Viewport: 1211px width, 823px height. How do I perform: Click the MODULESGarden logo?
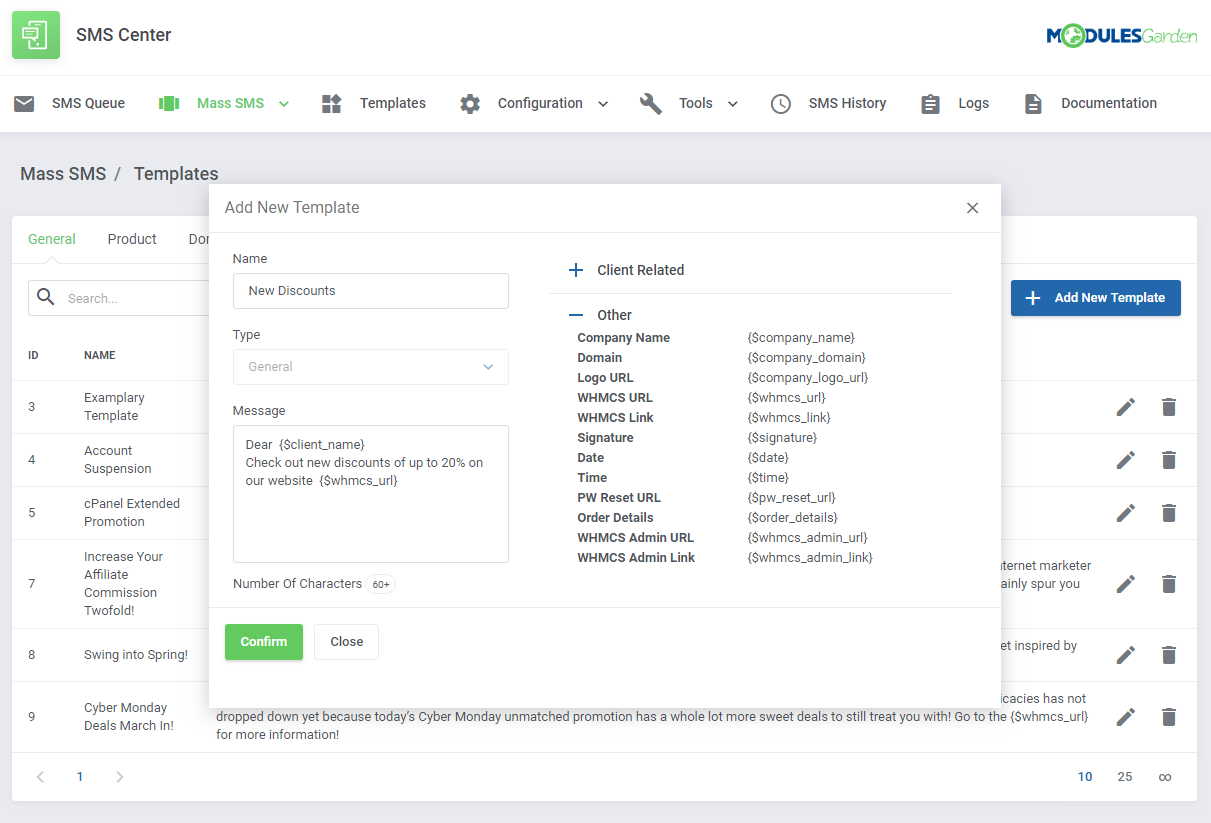(1122, 34)
